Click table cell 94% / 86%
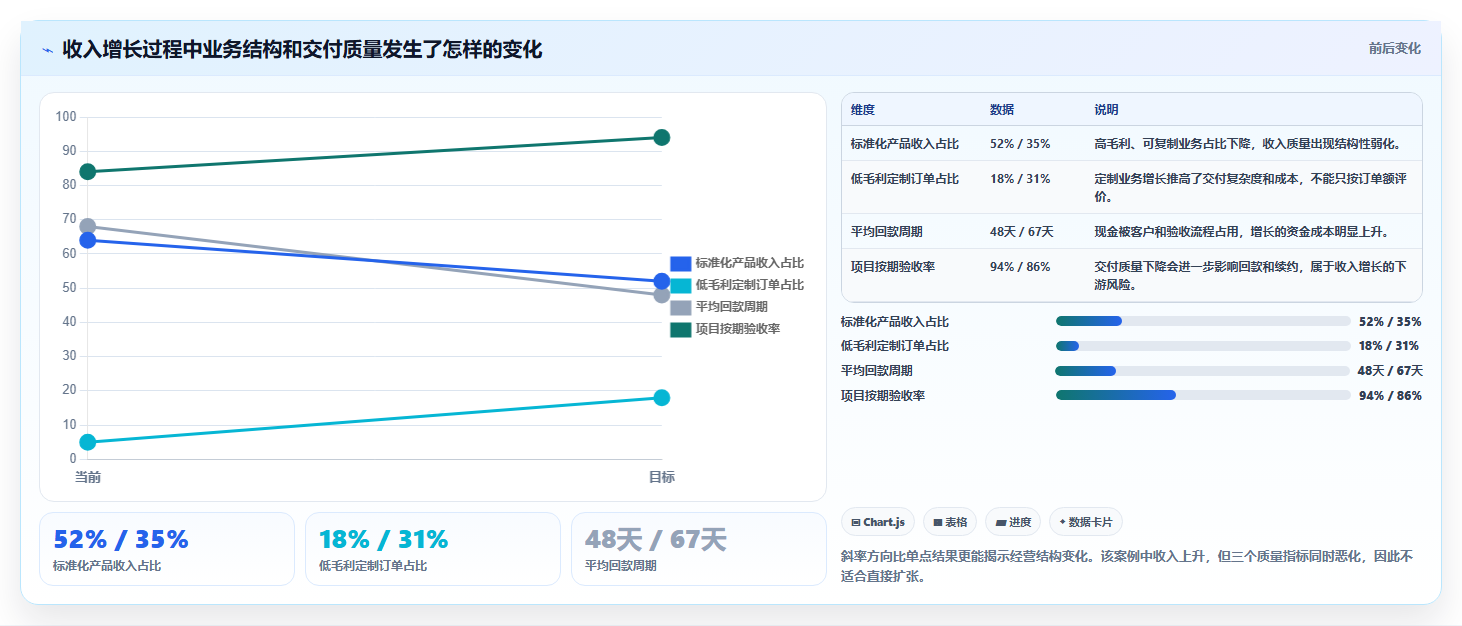The image size is (1462, 626). click(1020, 266)
